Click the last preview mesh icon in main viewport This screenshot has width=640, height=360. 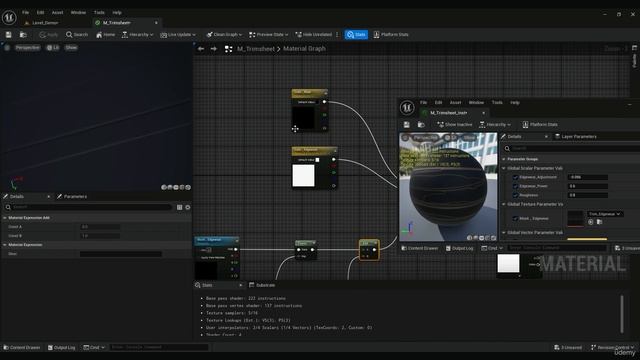click(188, 187)
